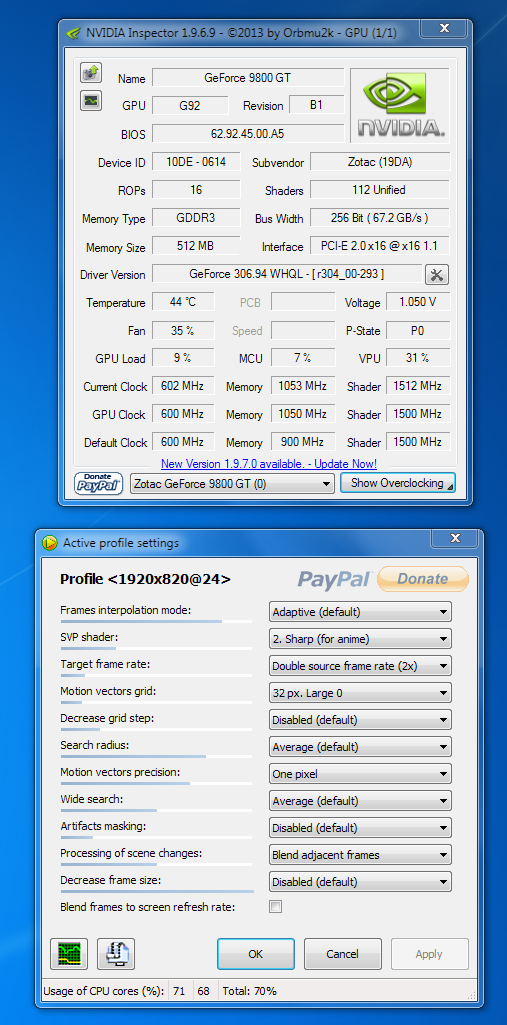Click the Driver Version field
507x1025 pixels.
(287, 274)
